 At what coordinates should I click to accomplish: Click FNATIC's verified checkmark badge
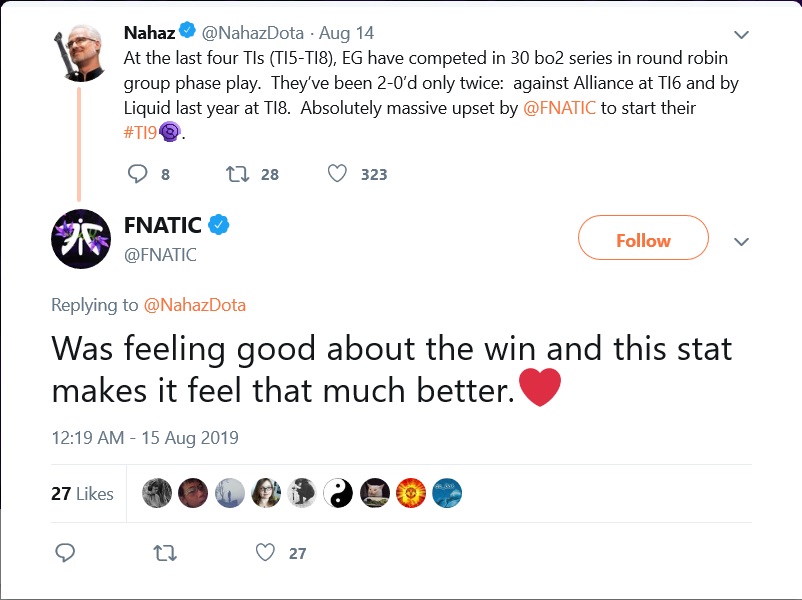[220, 225]
